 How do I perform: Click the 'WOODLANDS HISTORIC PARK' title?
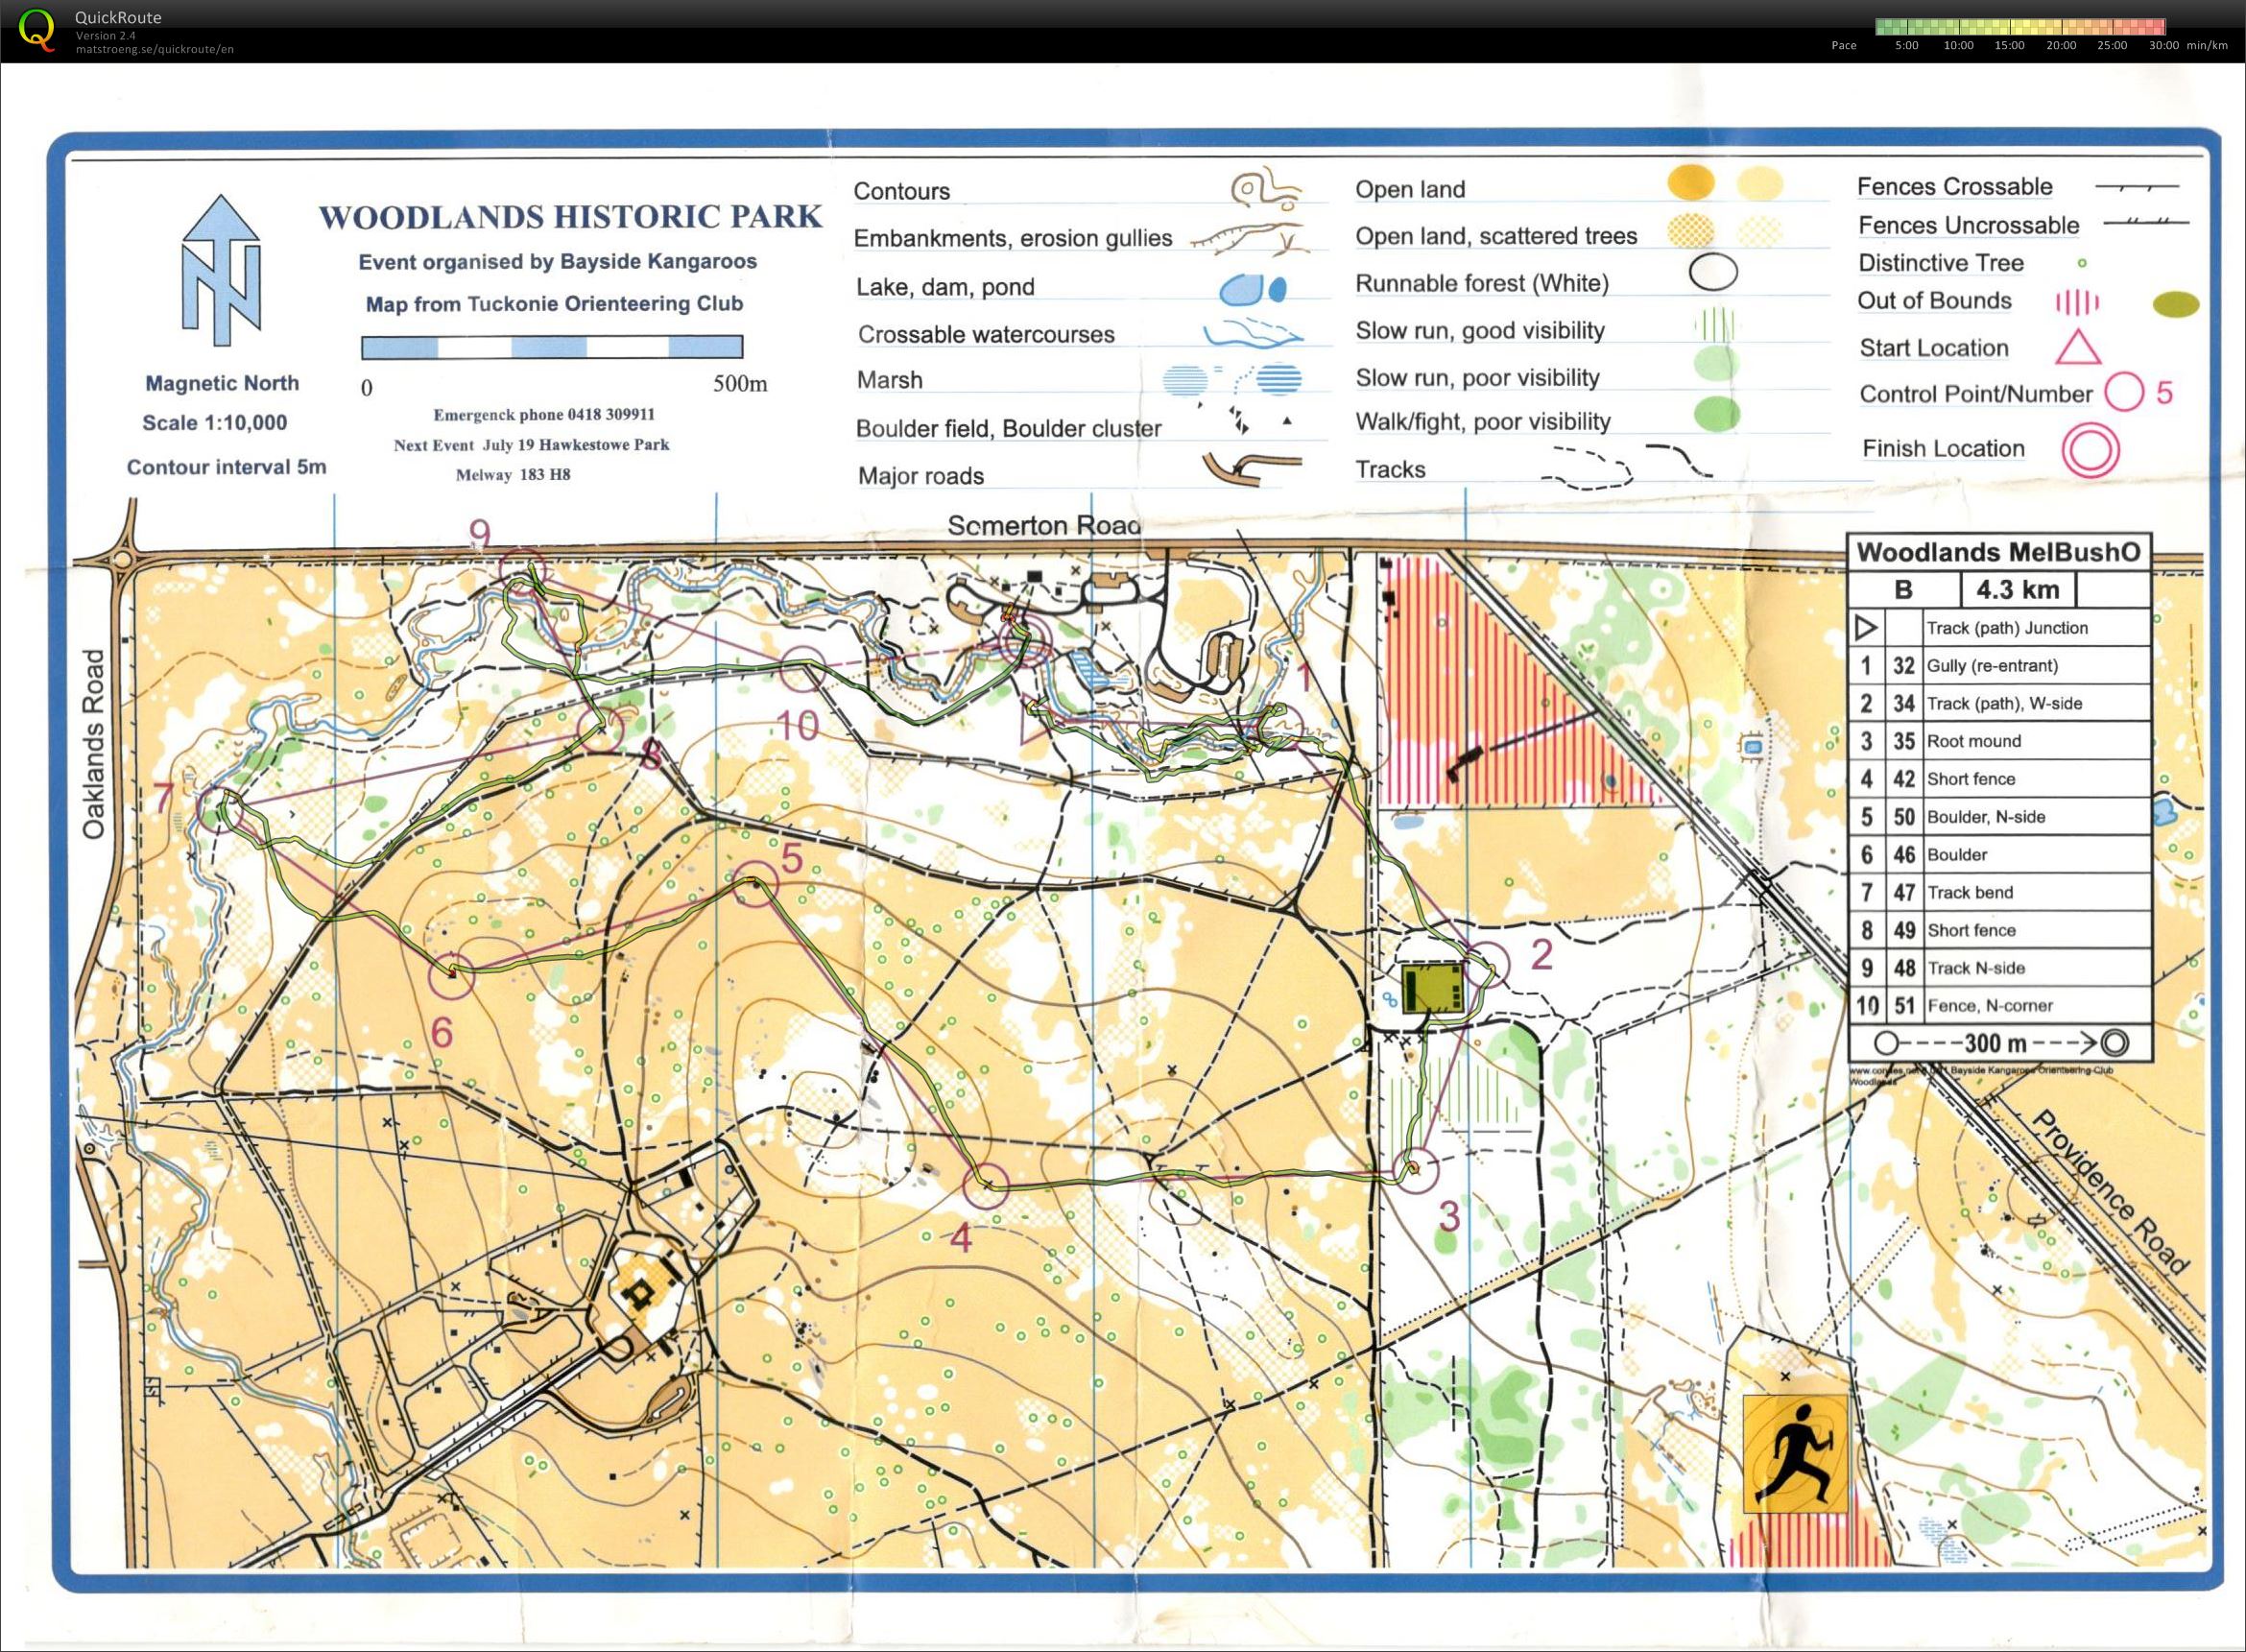coord(570,217)
